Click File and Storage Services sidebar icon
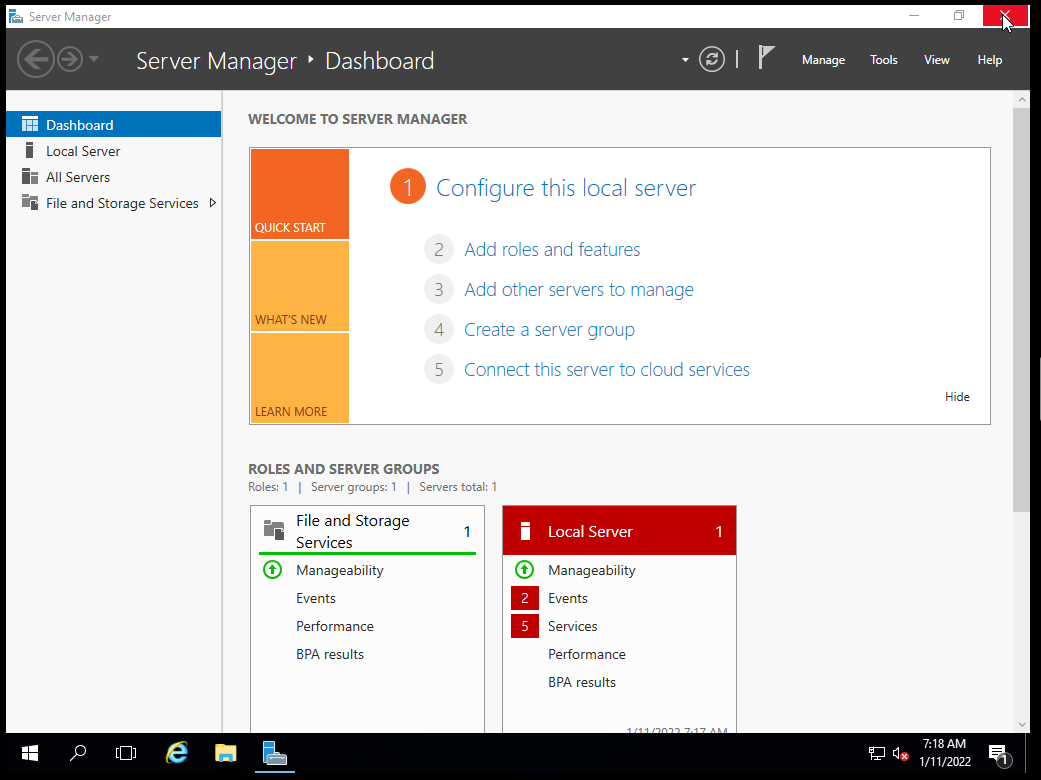This screenshot has width=1041, height=780. (x=30, y=202)
